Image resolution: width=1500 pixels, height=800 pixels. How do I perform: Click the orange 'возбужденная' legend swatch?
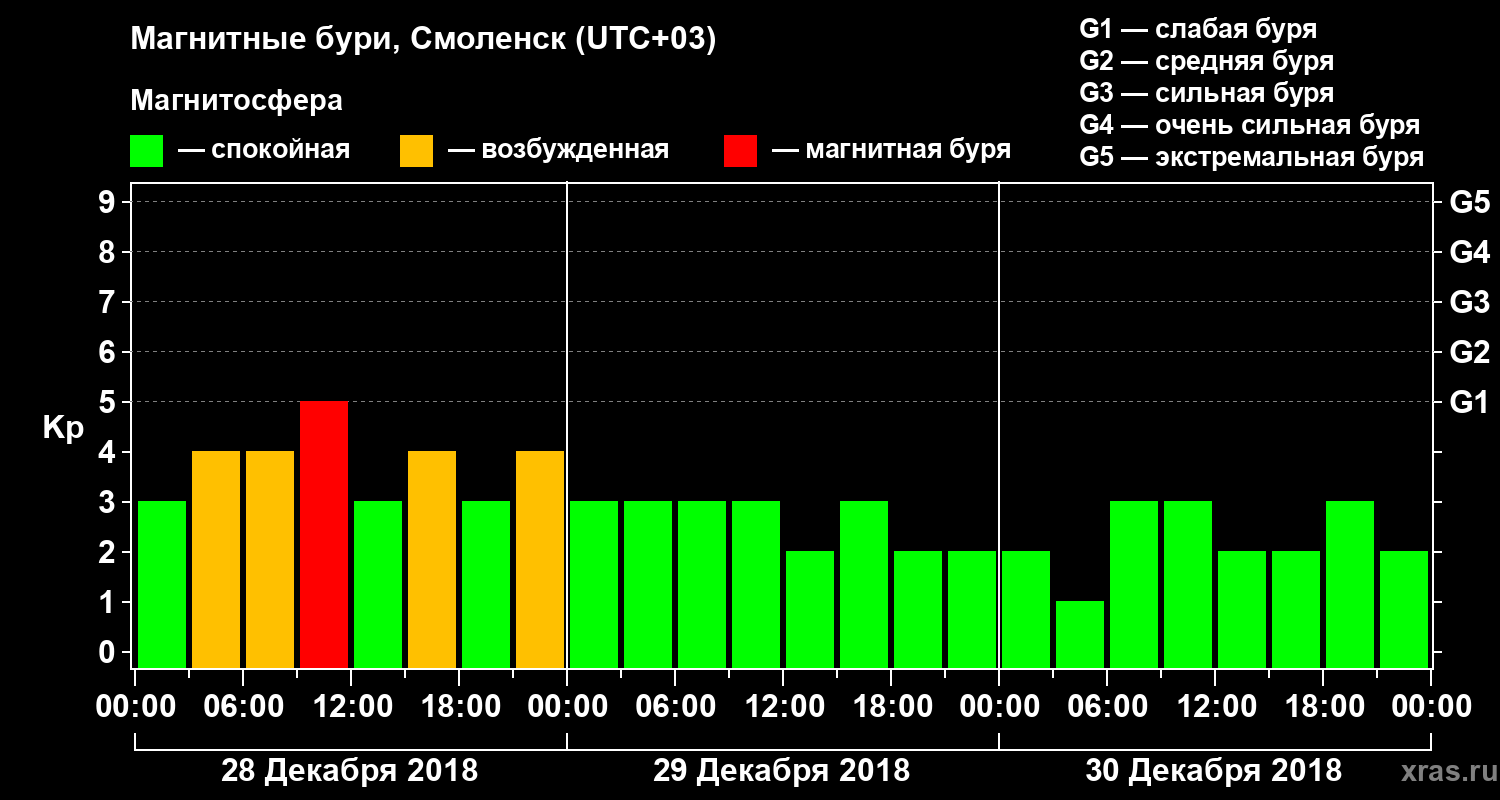[417, 151]
